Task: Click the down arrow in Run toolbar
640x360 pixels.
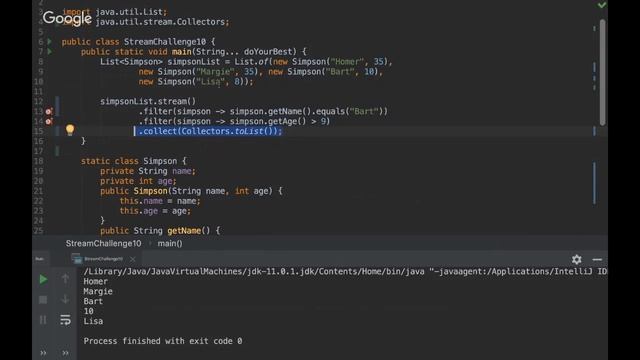Action: 65,299
